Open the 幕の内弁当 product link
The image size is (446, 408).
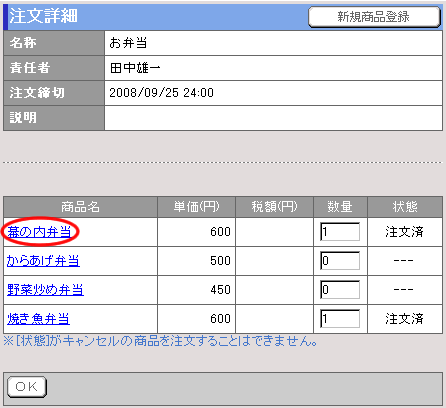(39, 232)
